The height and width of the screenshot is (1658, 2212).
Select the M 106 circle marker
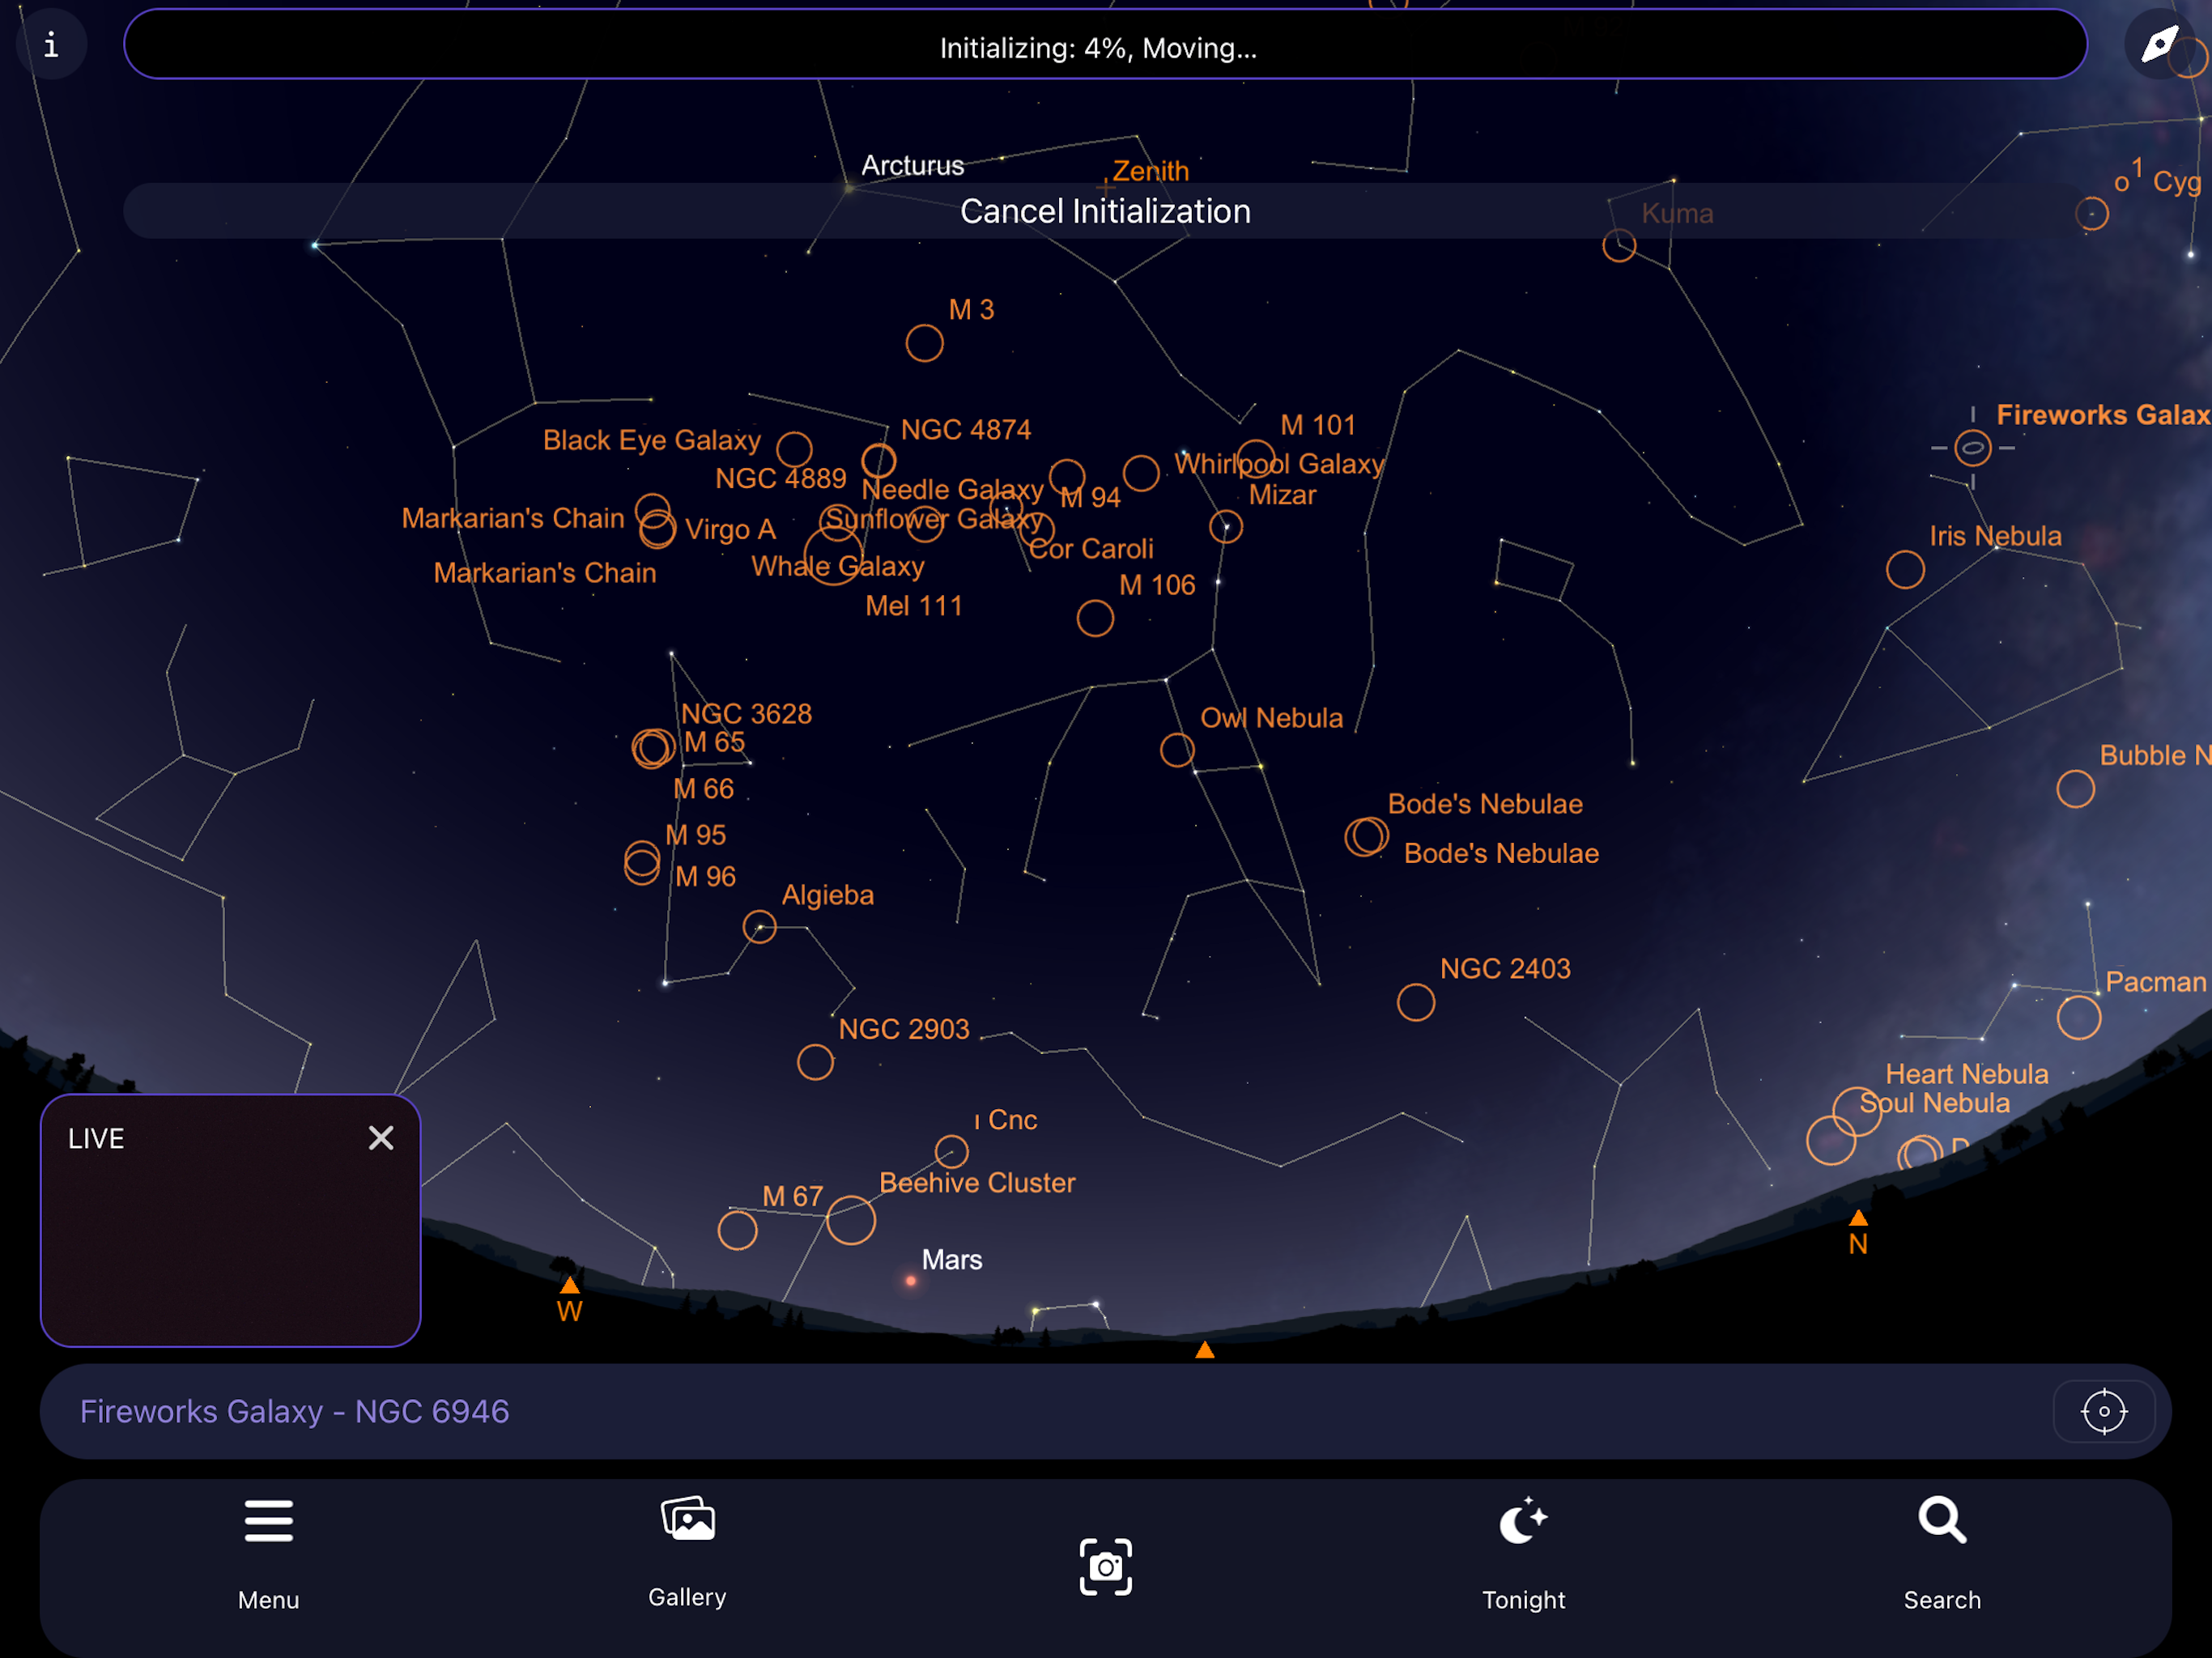pyautogui.click(x=1096, y=618)
